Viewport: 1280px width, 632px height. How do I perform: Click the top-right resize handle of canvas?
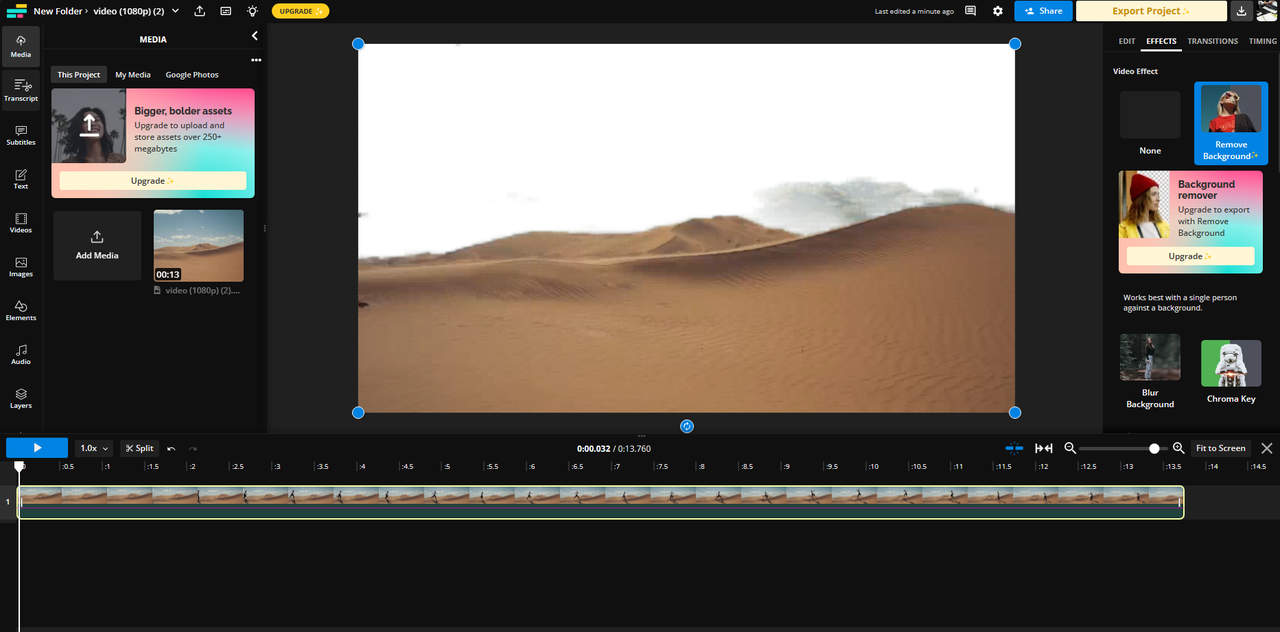coord(1015,44)
